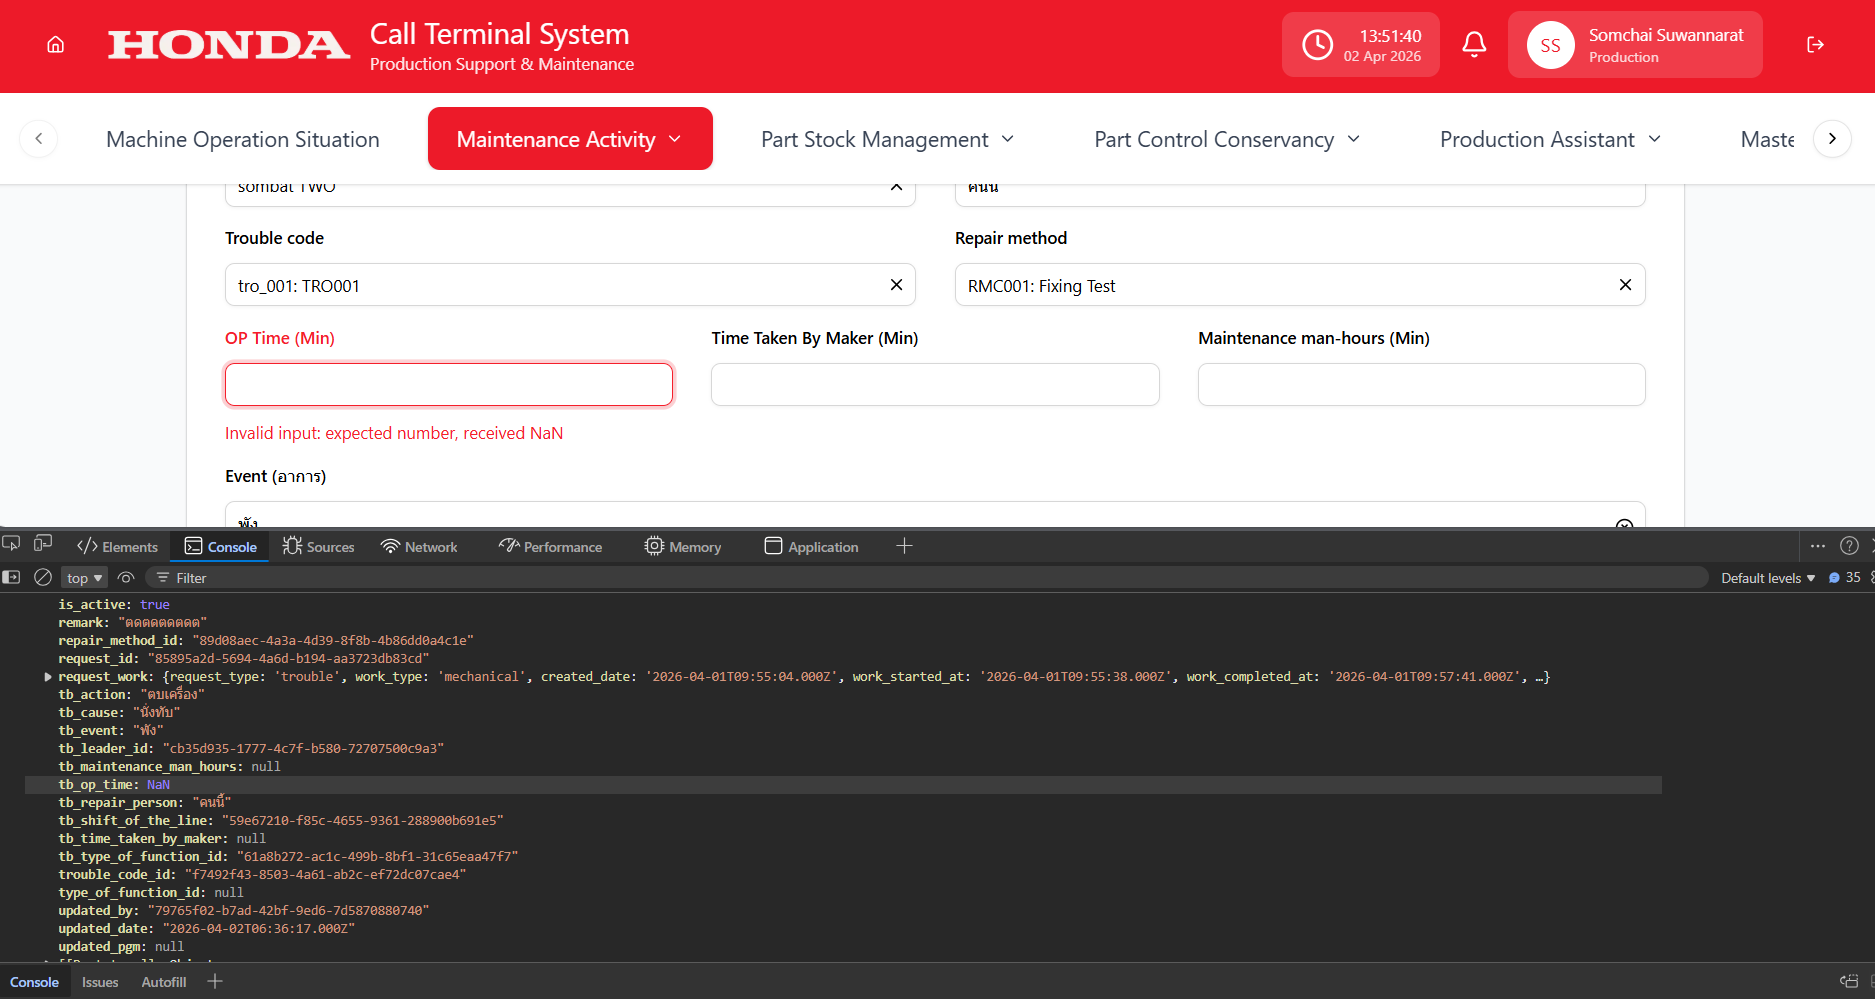This screenshot has height=999, width=1875.
Task: Switch to the Network tab
Action: tap(419, 547)
